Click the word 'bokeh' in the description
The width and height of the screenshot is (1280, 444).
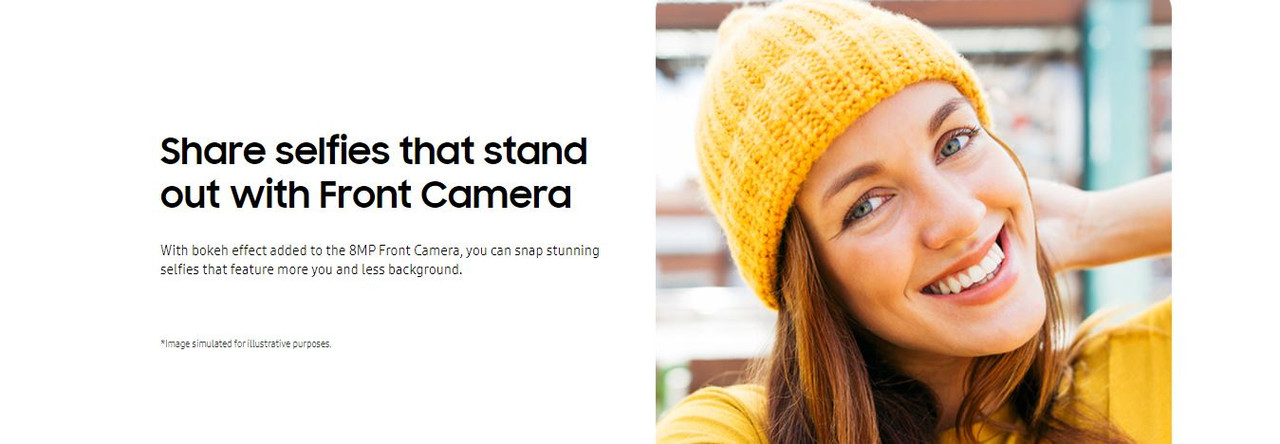point(208,251)
